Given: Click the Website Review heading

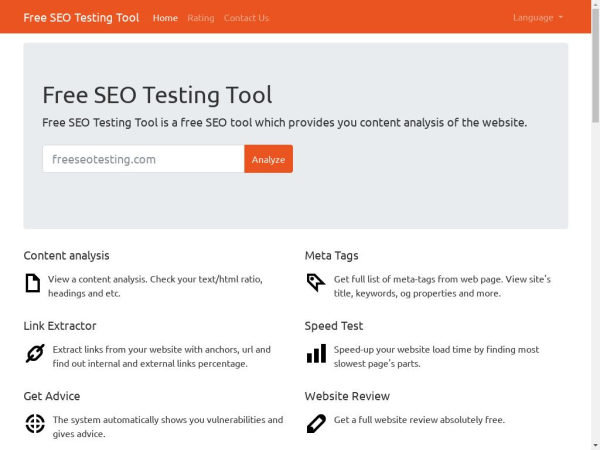Looking at the screenshot, I should point(347,396).
